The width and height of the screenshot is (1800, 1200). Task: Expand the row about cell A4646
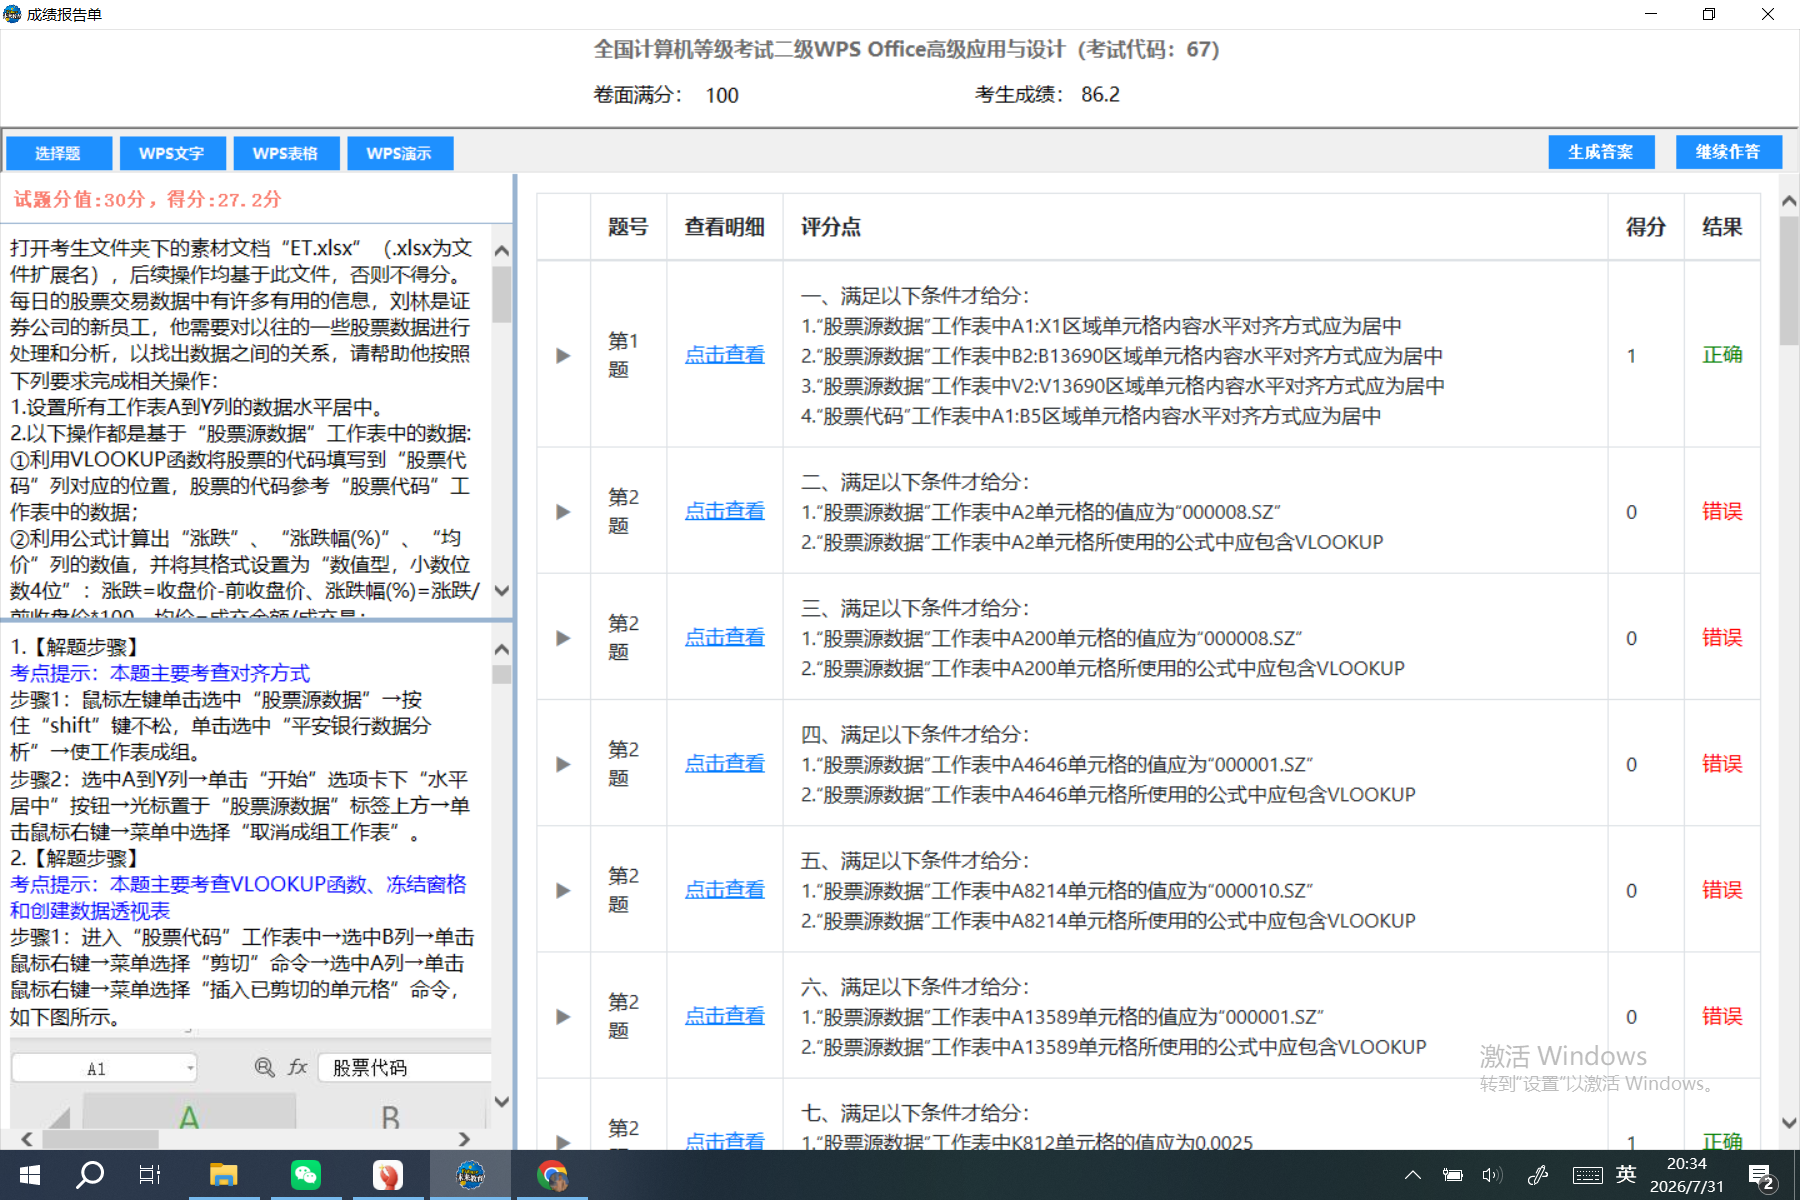(563, 764)
